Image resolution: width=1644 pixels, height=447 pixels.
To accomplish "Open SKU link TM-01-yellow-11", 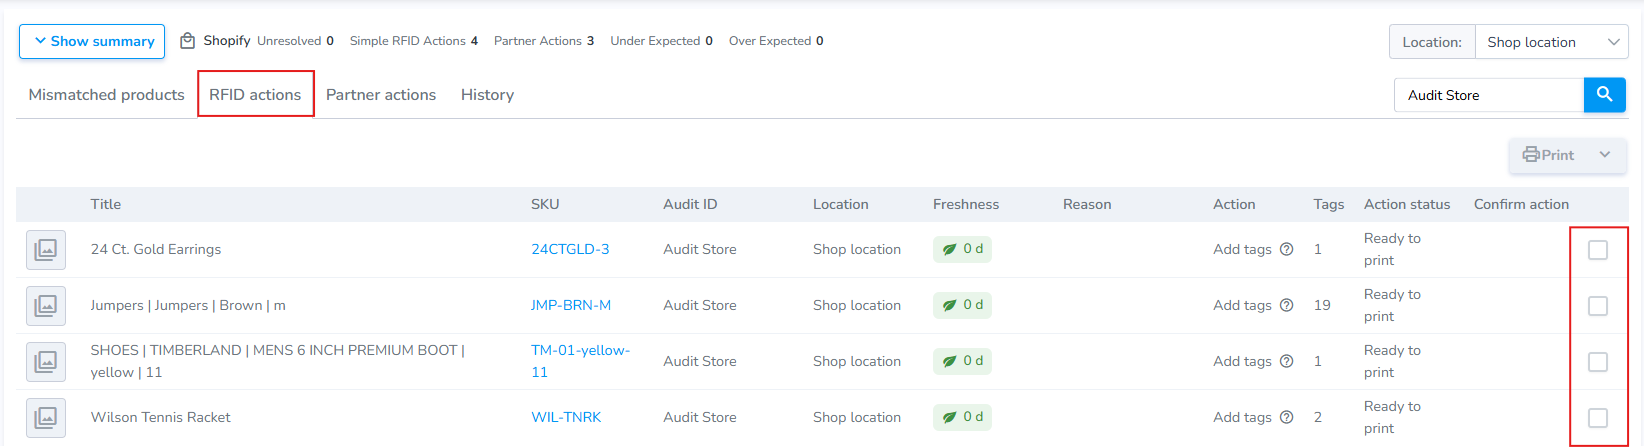I will tap(580, 361).
